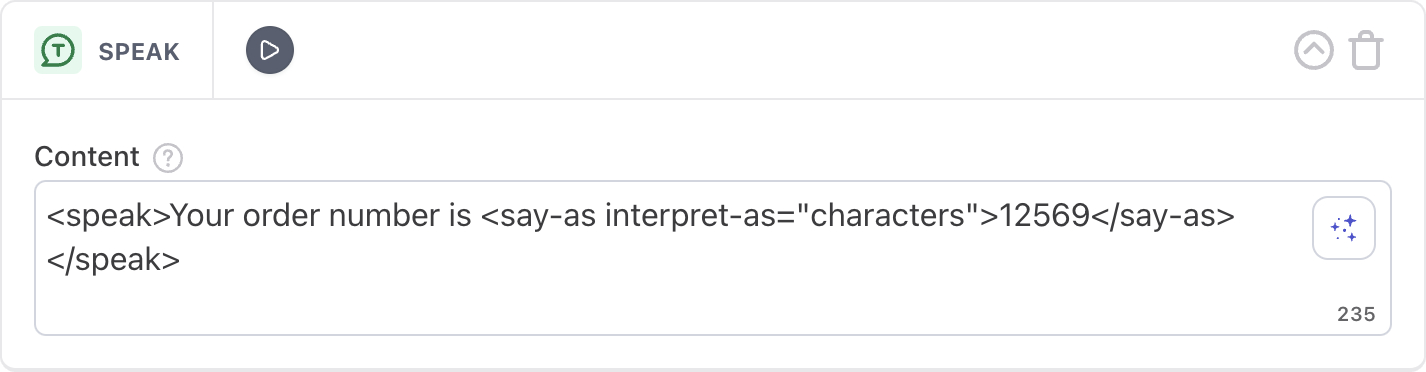This screenshot has height=372, width=1426.
Task: Select the SPEAK header label
Action: click(139, 51)
